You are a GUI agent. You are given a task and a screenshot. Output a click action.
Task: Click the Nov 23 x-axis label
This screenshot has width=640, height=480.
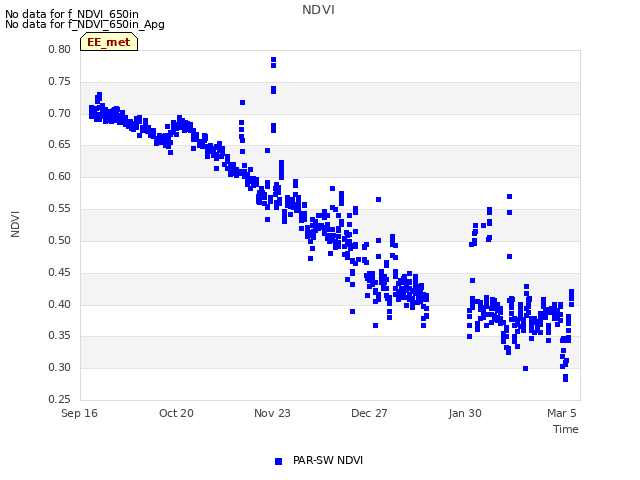click(272, 413)
